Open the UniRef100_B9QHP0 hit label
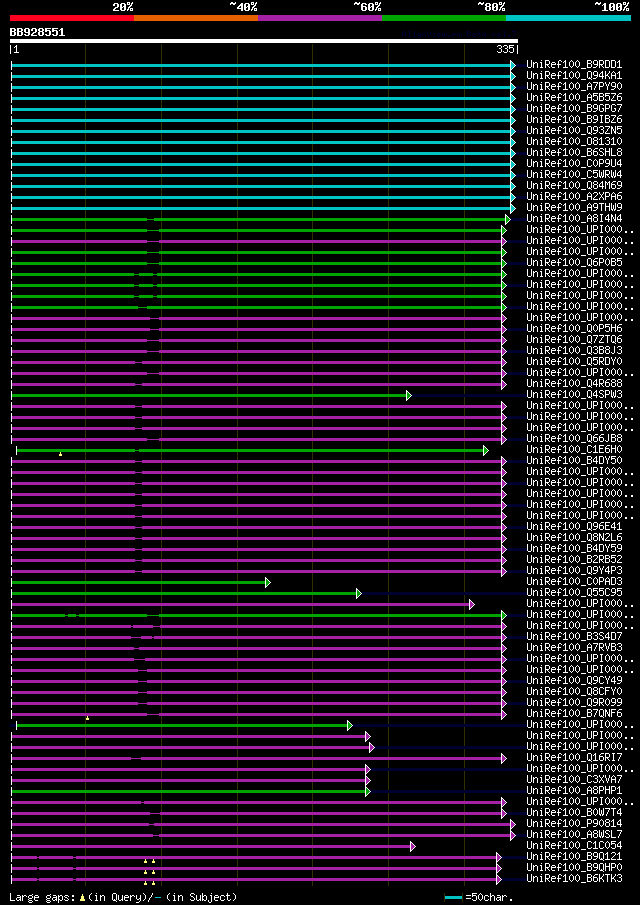Screen dimensions: 640x905 click(x=574, y=868)
